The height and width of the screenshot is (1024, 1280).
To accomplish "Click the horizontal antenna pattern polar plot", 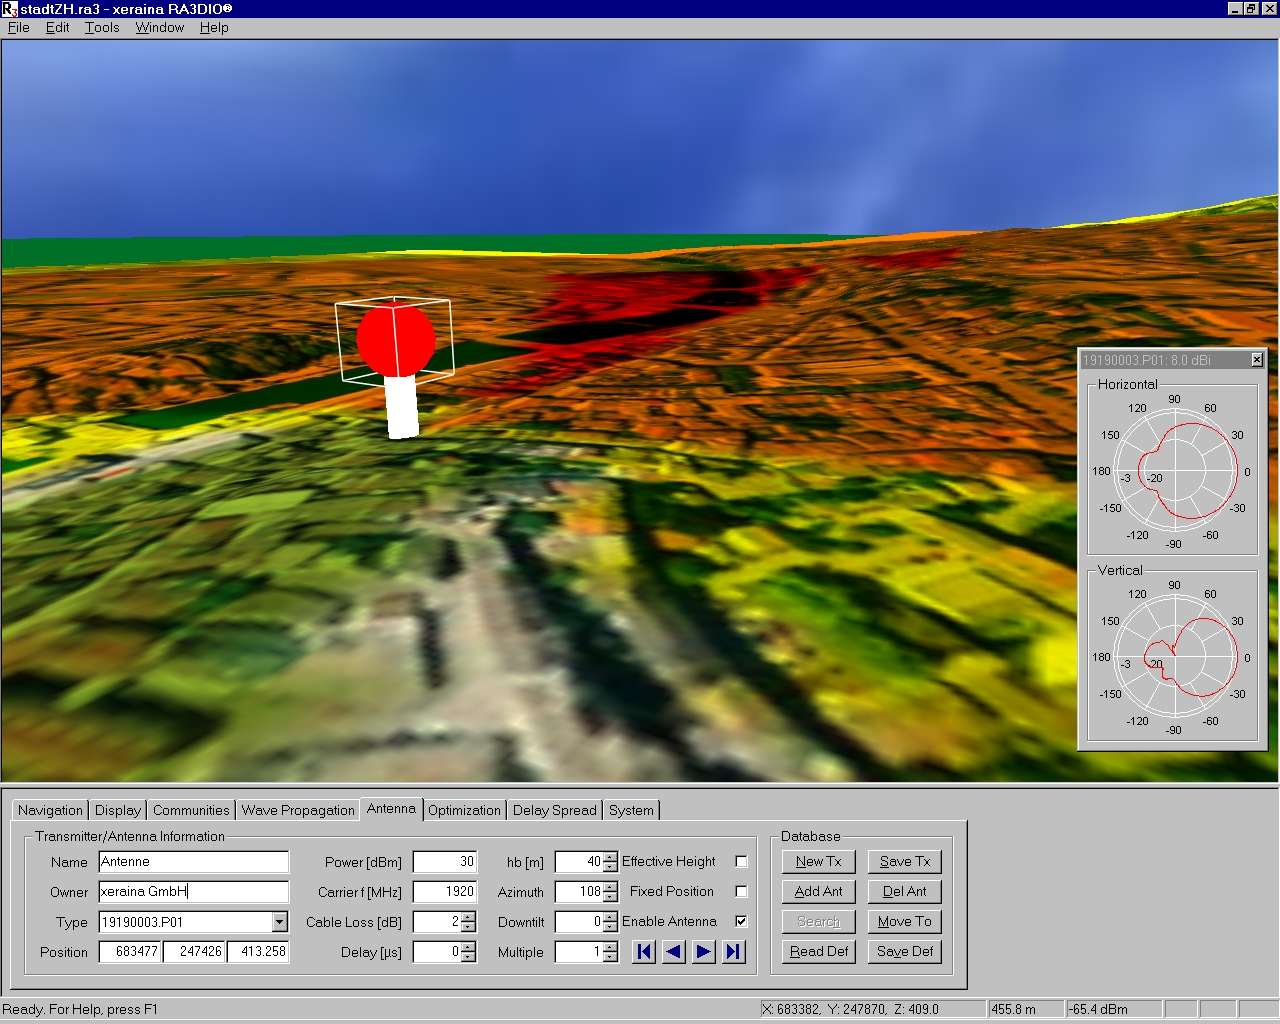I will (1174, 471).
